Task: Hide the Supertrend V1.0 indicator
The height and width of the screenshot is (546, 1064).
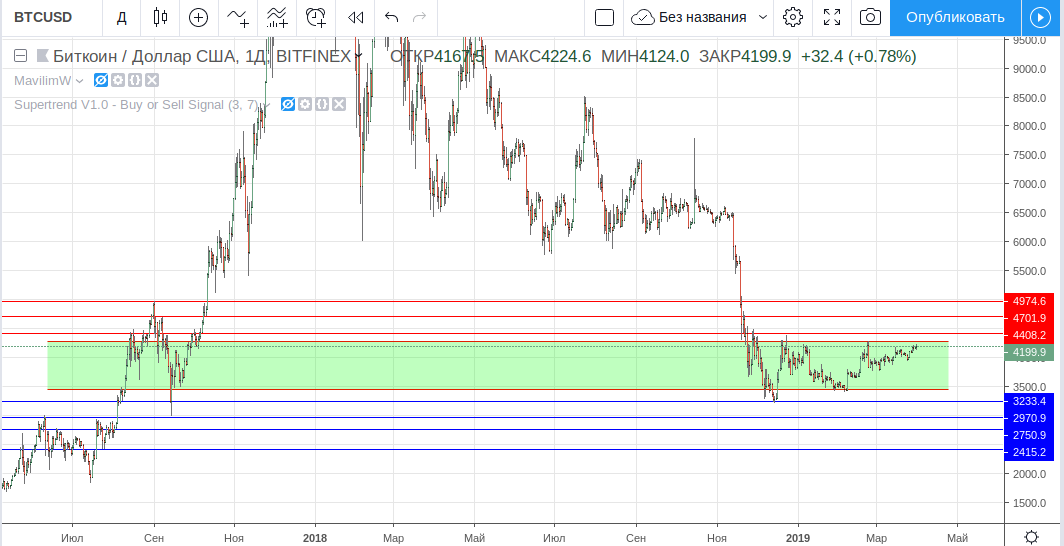Action: pos(288,104)
